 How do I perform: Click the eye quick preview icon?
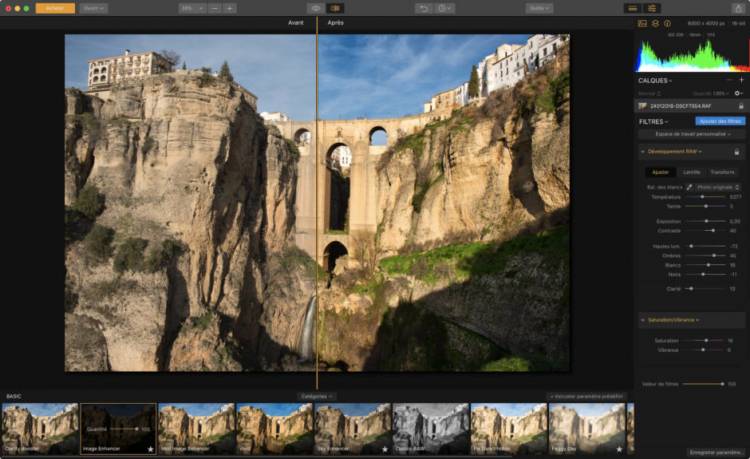316,8
